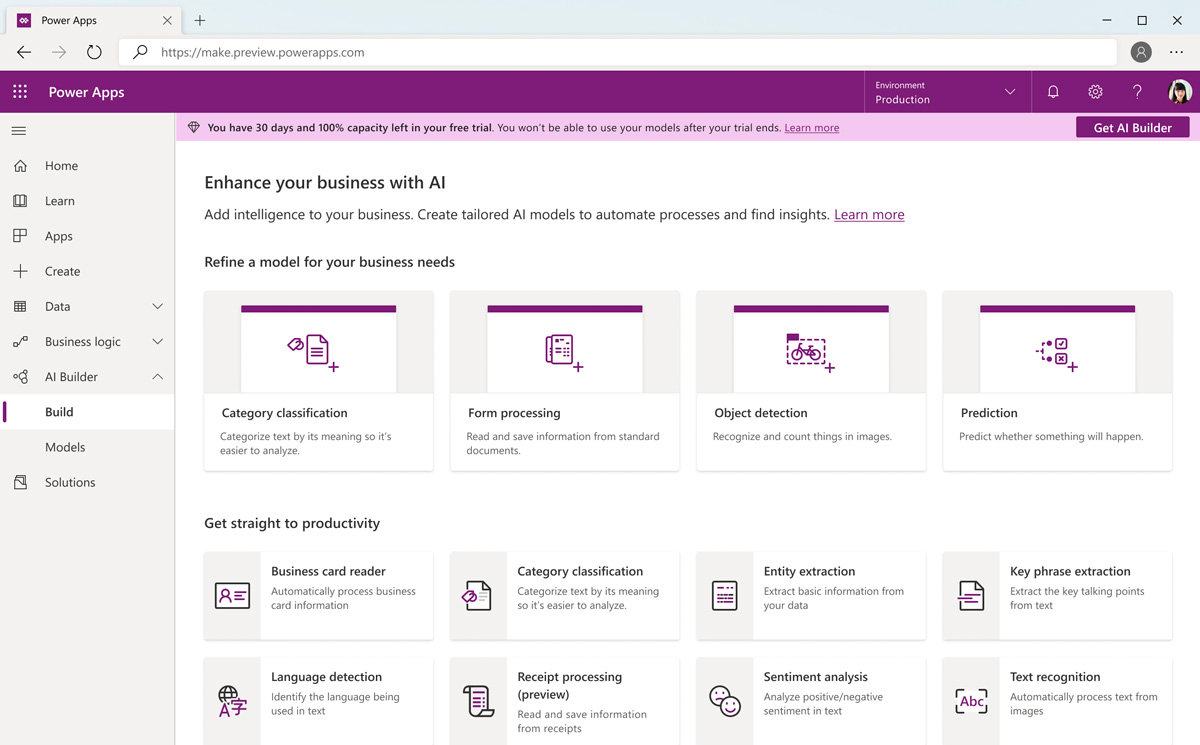Screen dimensions: 1200x745
Task: Open the browser ellipsis menu
Action: [1176, 52]
